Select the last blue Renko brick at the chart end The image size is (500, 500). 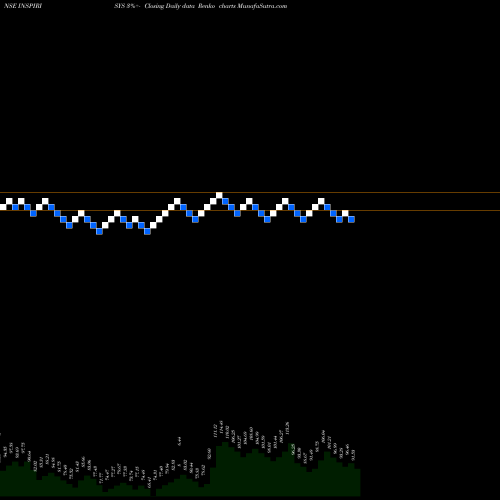click(x=351, y=219)
